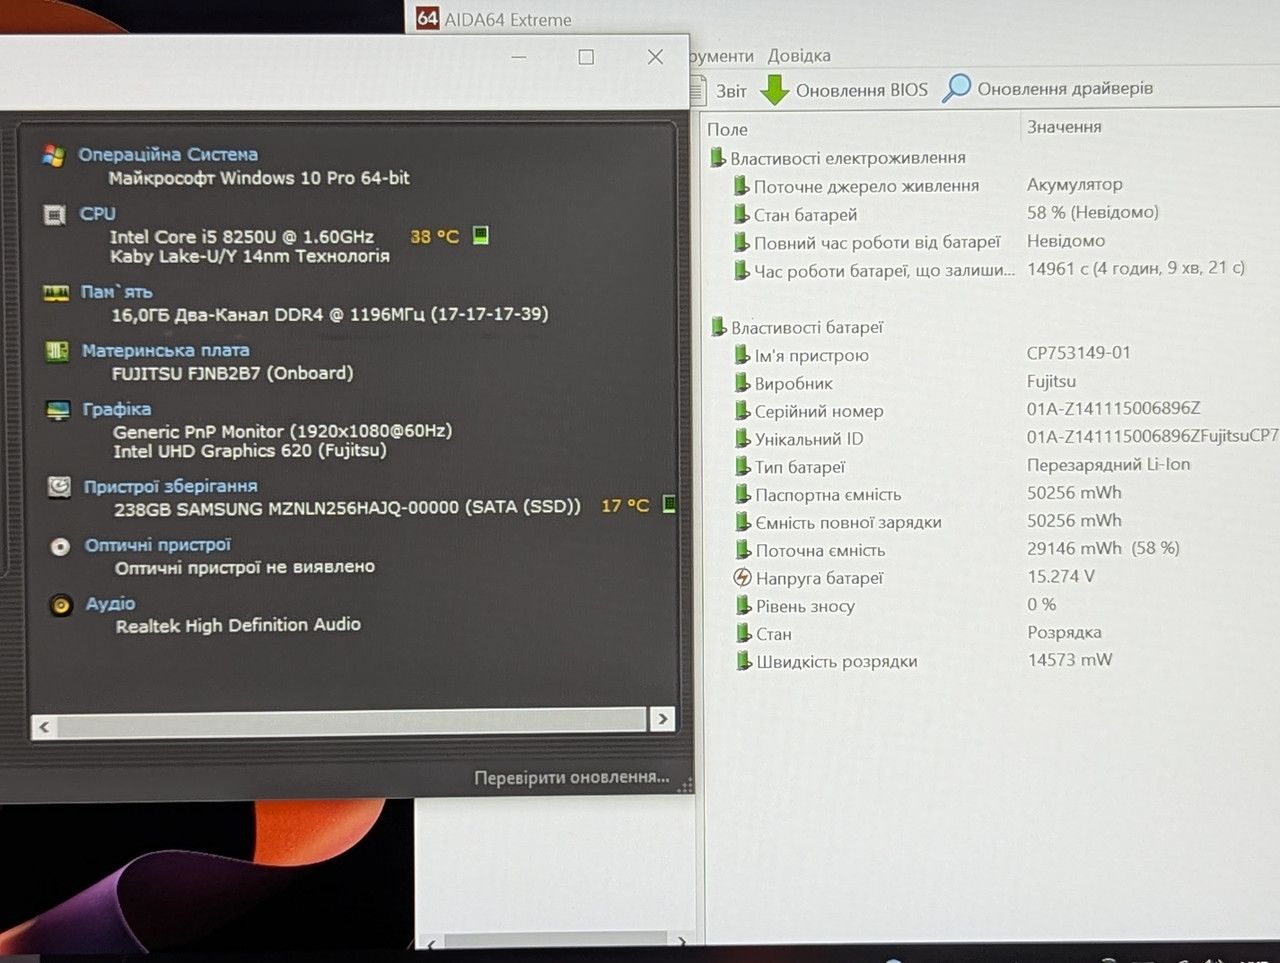Image resolution: width=1280 pixels, height=963 pixels.
Task: Click the Windows logo Operating System icon
Action: click(54, 155)
